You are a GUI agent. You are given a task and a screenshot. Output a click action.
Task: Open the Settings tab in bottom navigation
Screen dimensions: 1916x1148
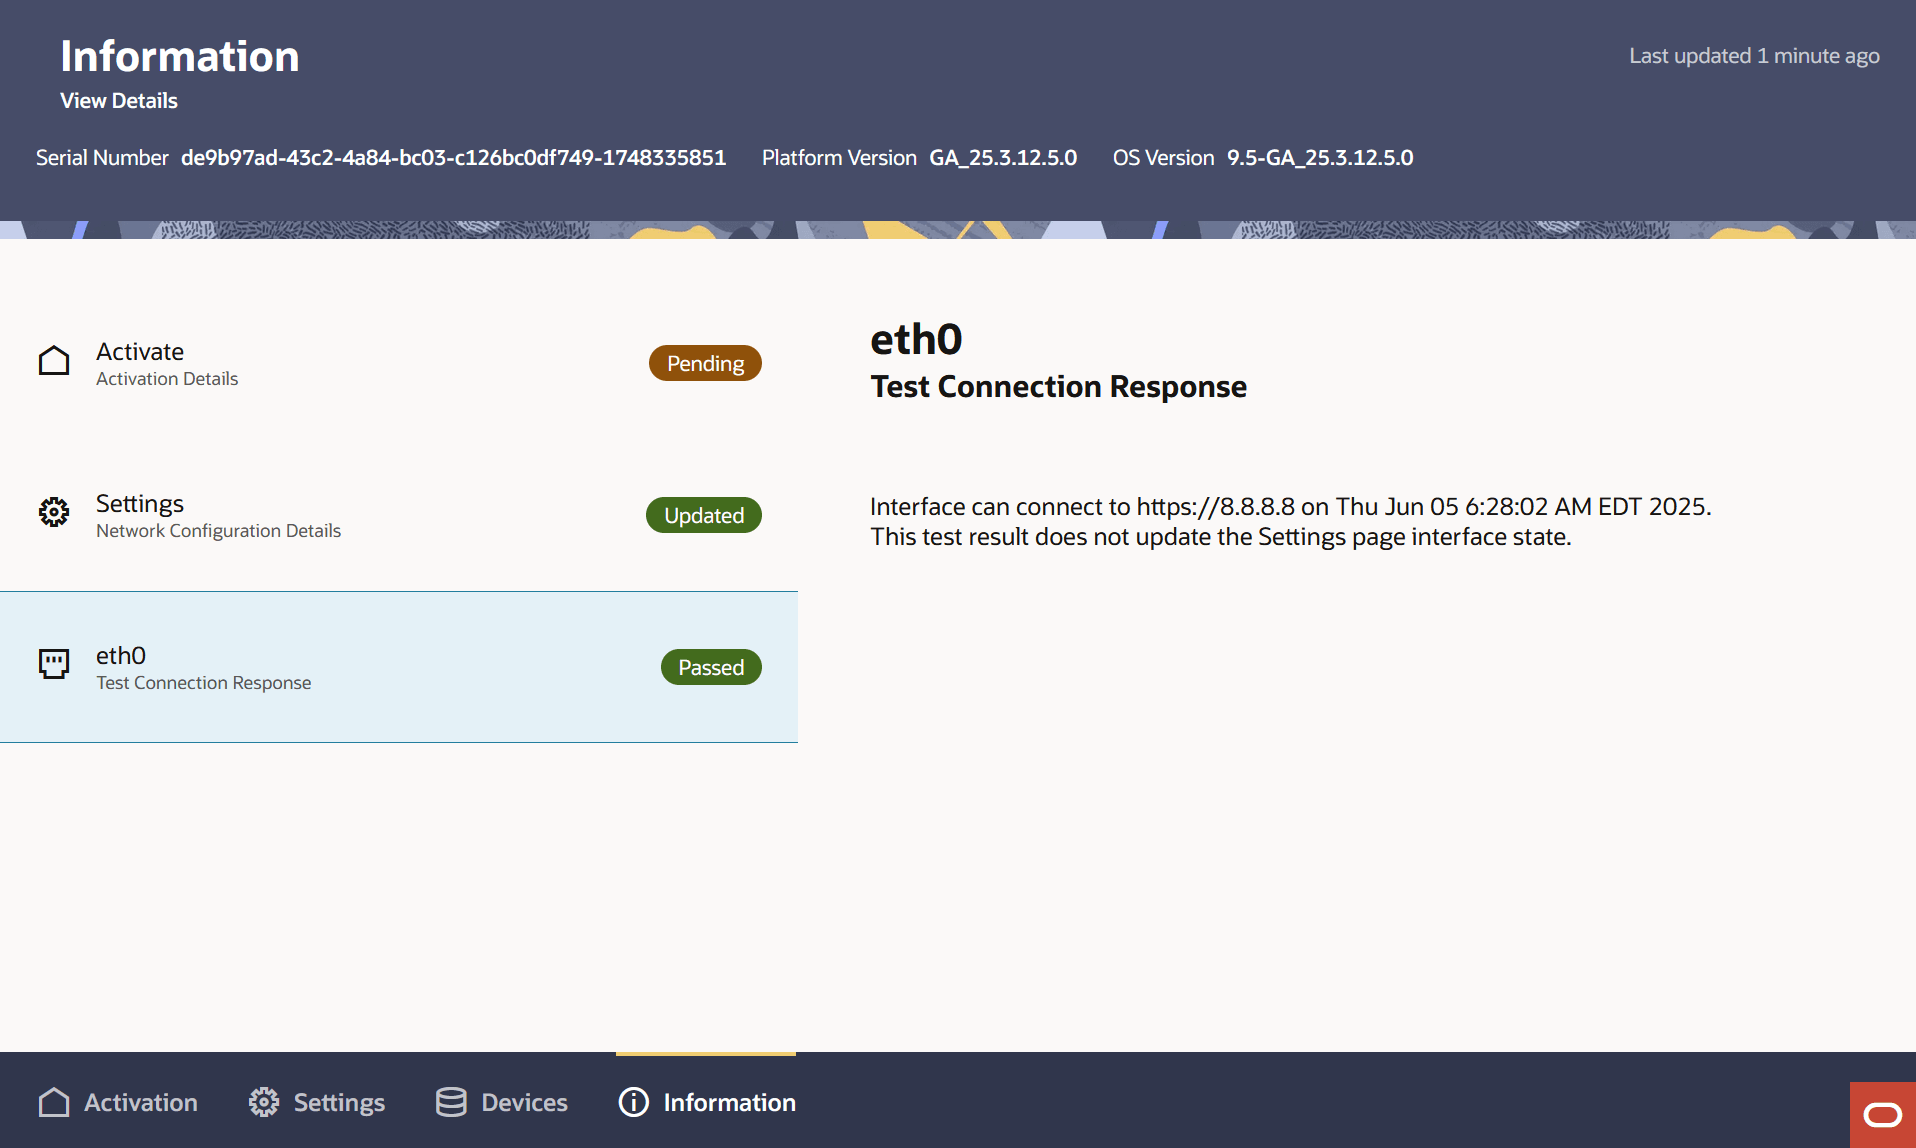339,1102
